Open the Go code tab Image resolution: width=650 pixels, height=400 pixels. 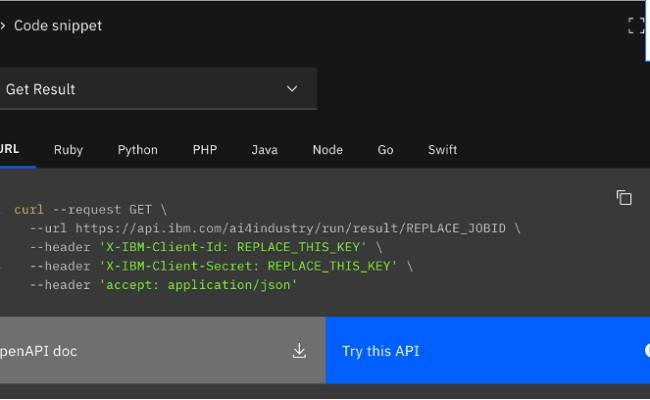[385, 150]
